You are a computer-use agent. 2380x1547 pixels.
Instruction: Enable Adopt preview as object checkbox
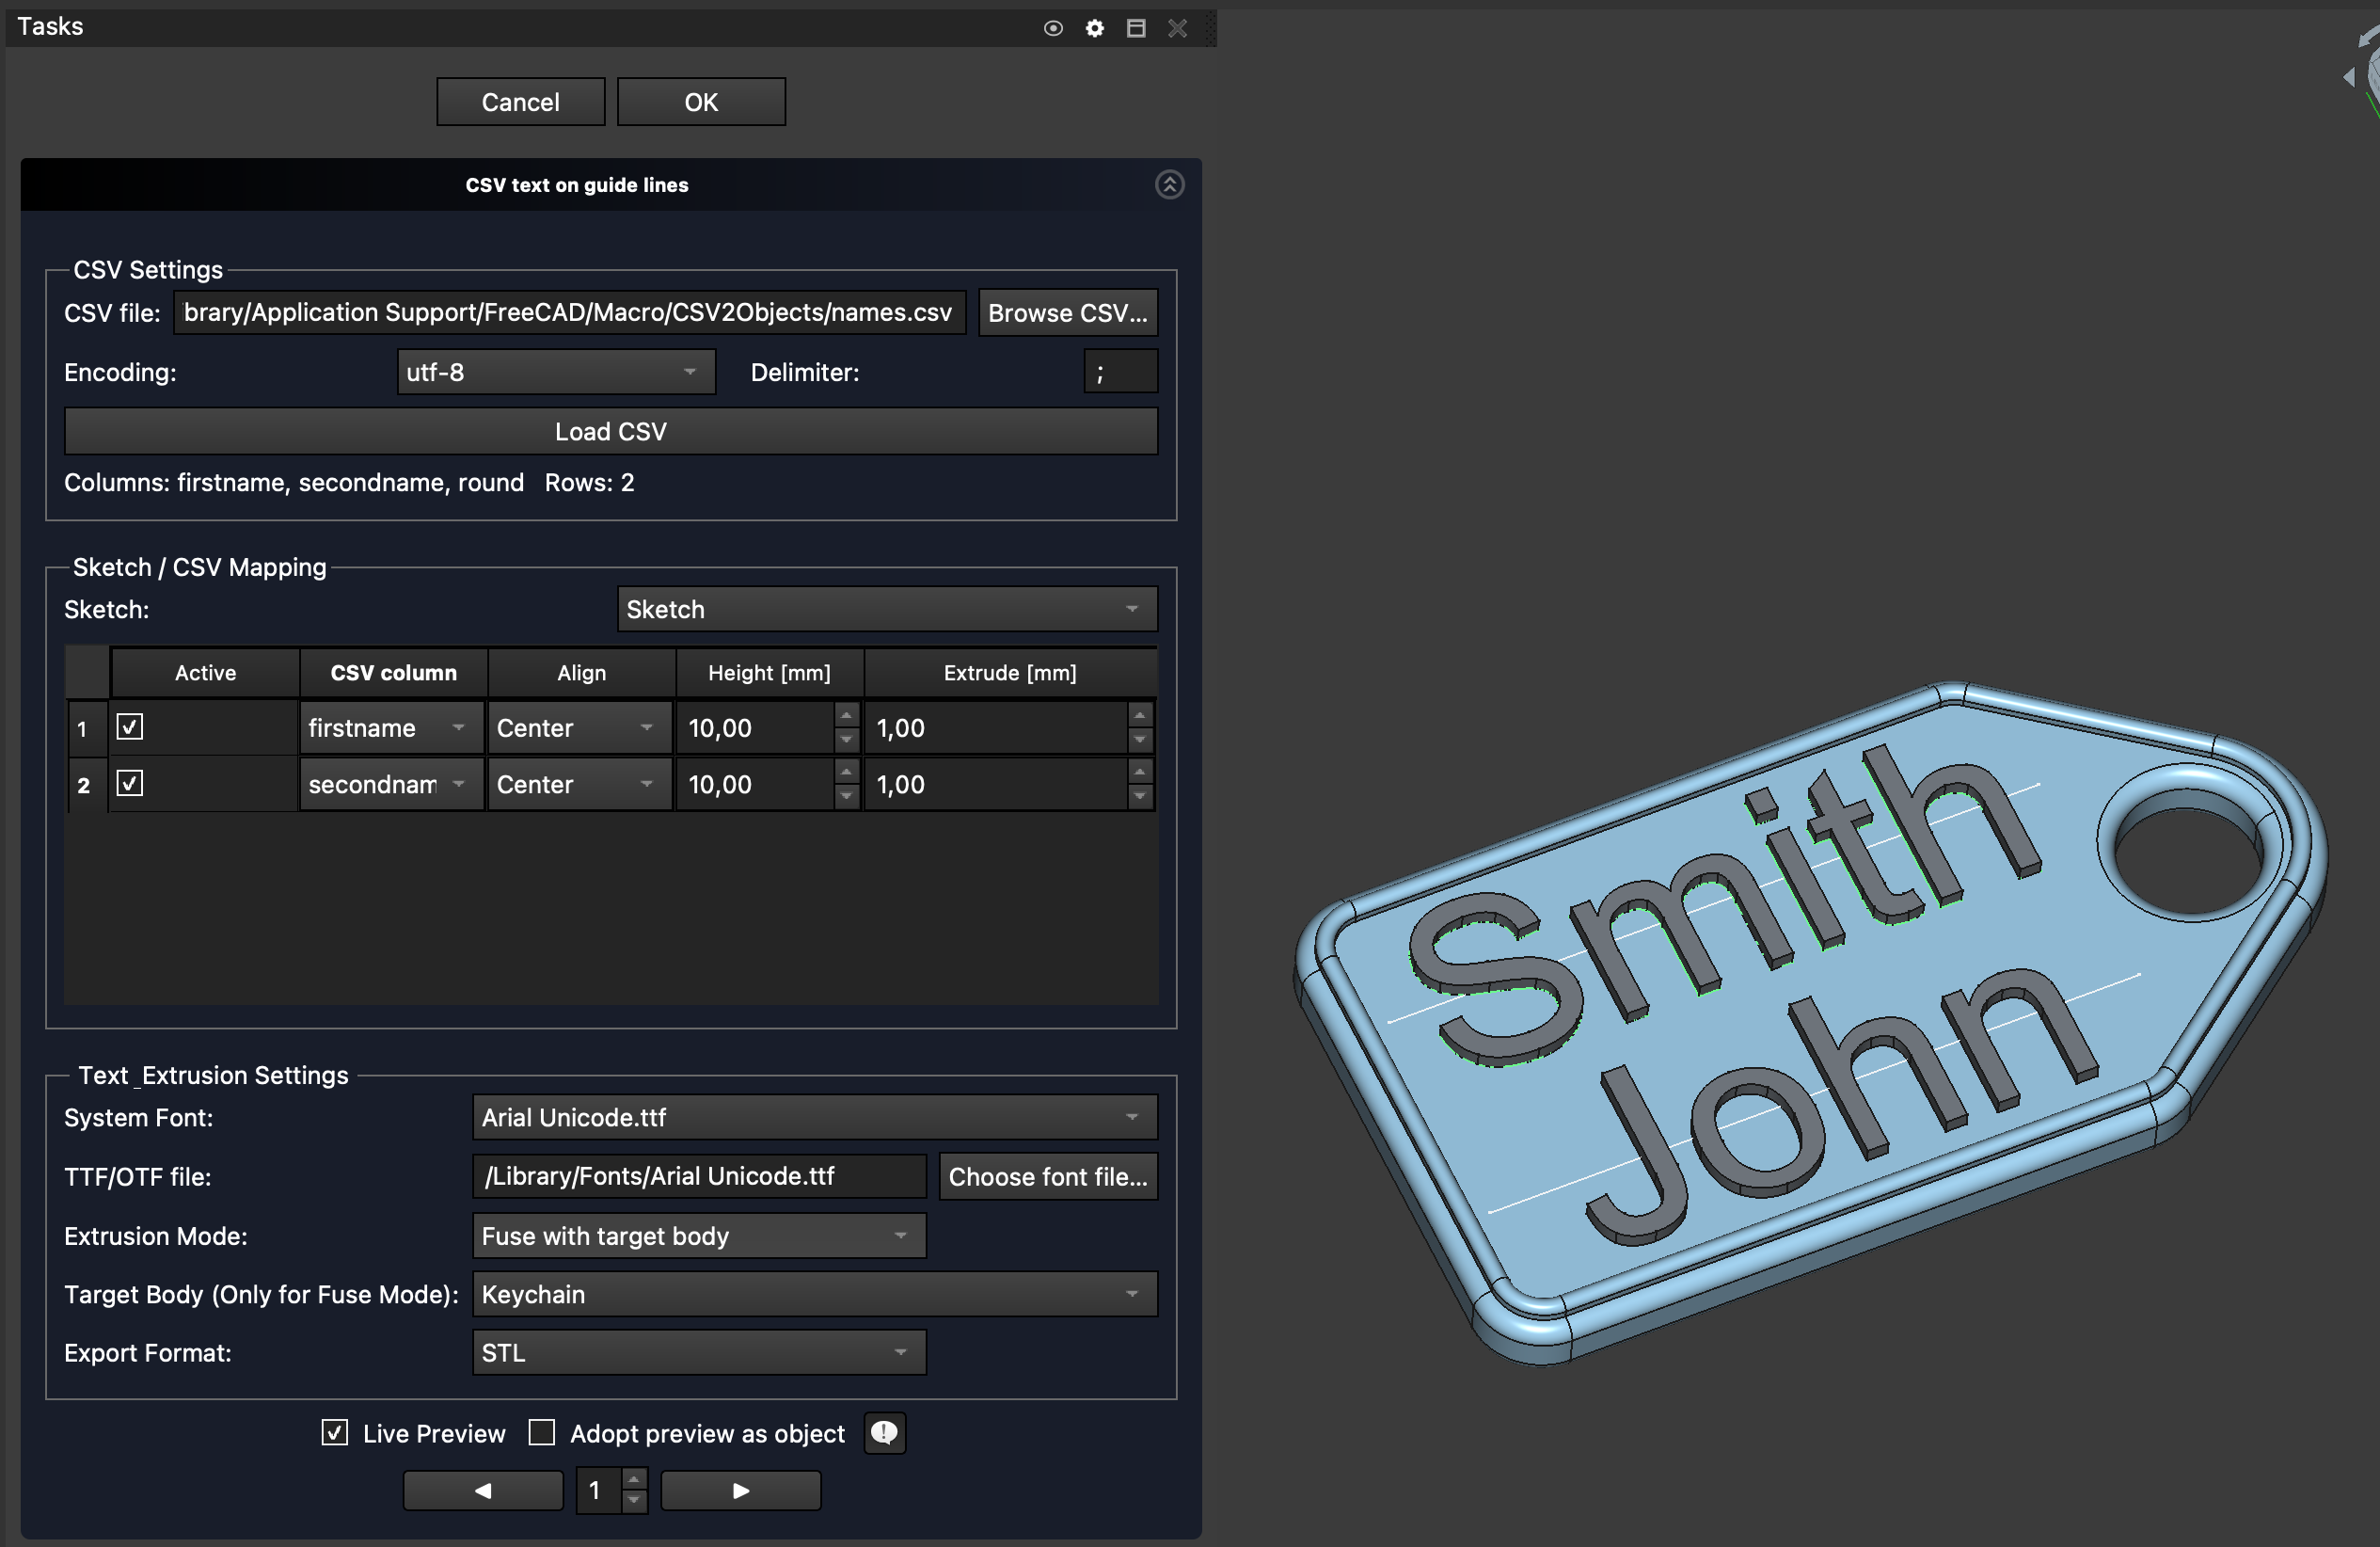point(542,1433)
